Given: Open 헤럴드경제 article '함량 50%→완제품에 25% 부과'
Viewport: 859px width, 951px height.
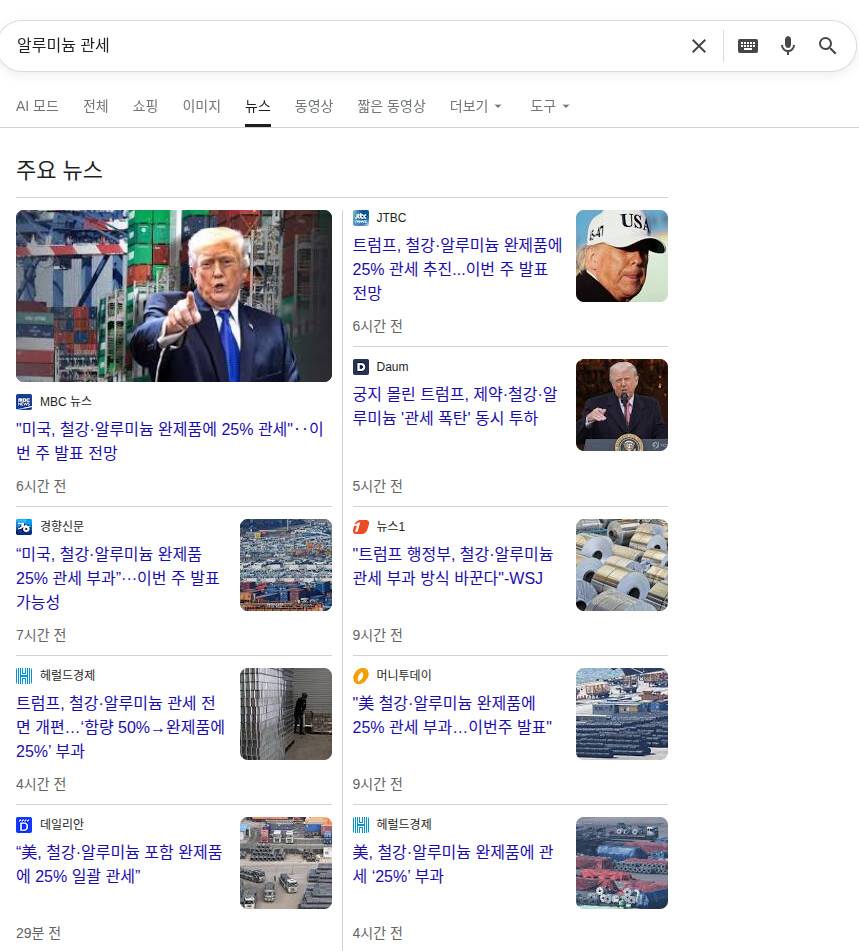Looking at the screenshot, I should click(x=120, y=727).
